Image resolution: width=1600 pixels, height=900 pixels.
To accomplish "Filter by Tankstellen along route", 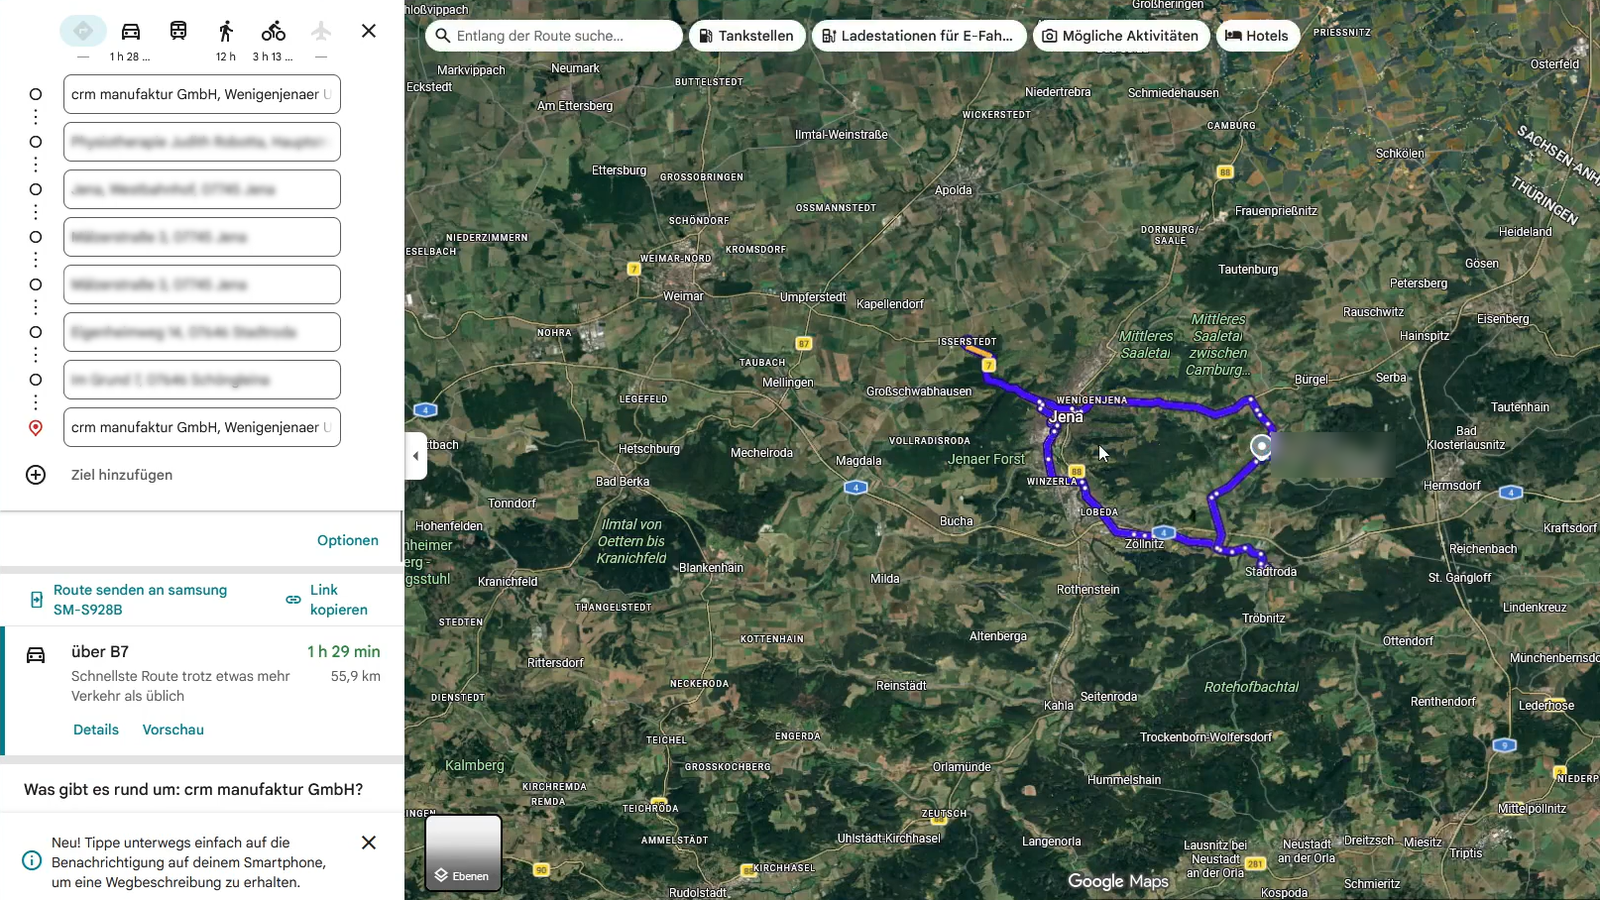I will click(x=747, y=36).
